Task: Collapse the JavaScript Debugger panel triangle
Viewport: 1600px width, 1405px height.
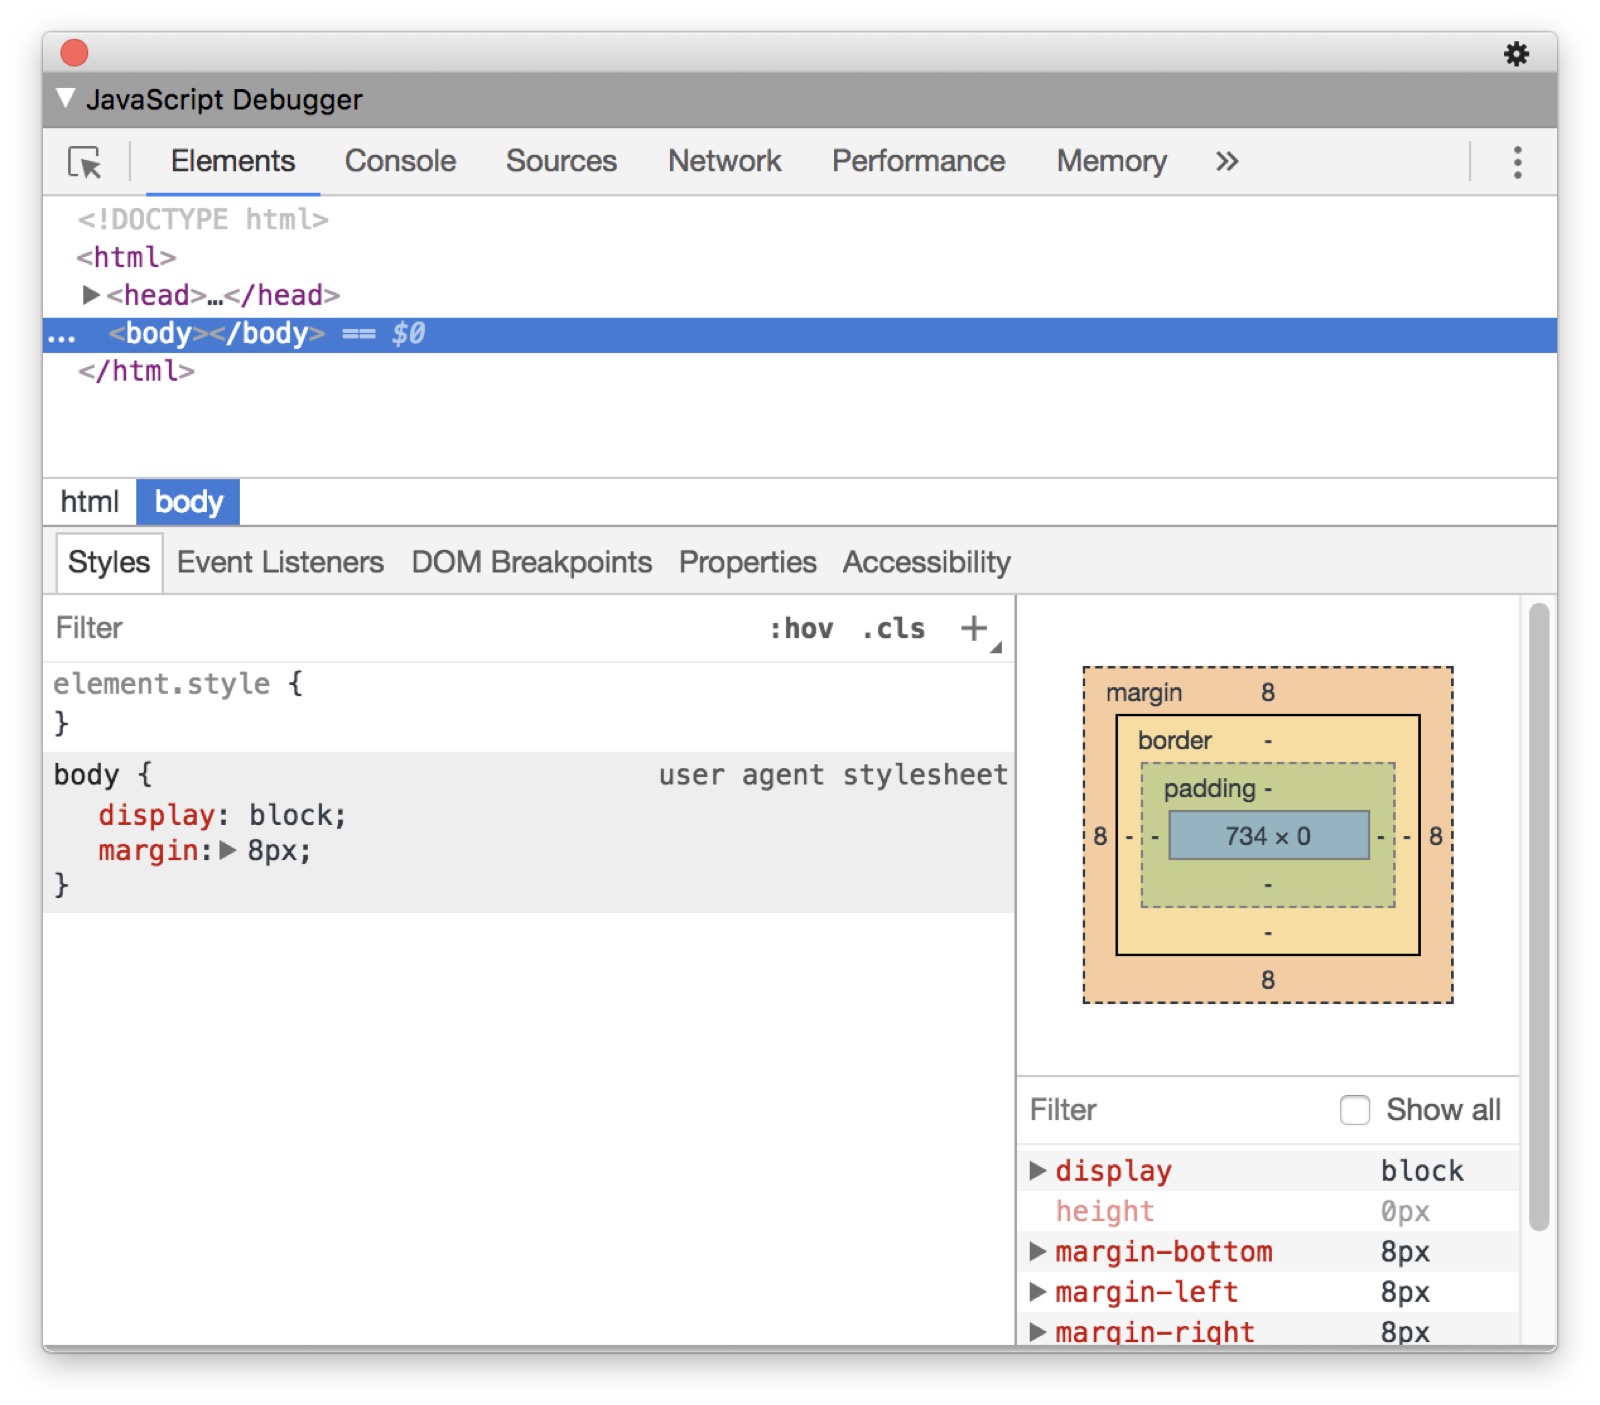Action: pyautogui.click(x=66, y=99)
